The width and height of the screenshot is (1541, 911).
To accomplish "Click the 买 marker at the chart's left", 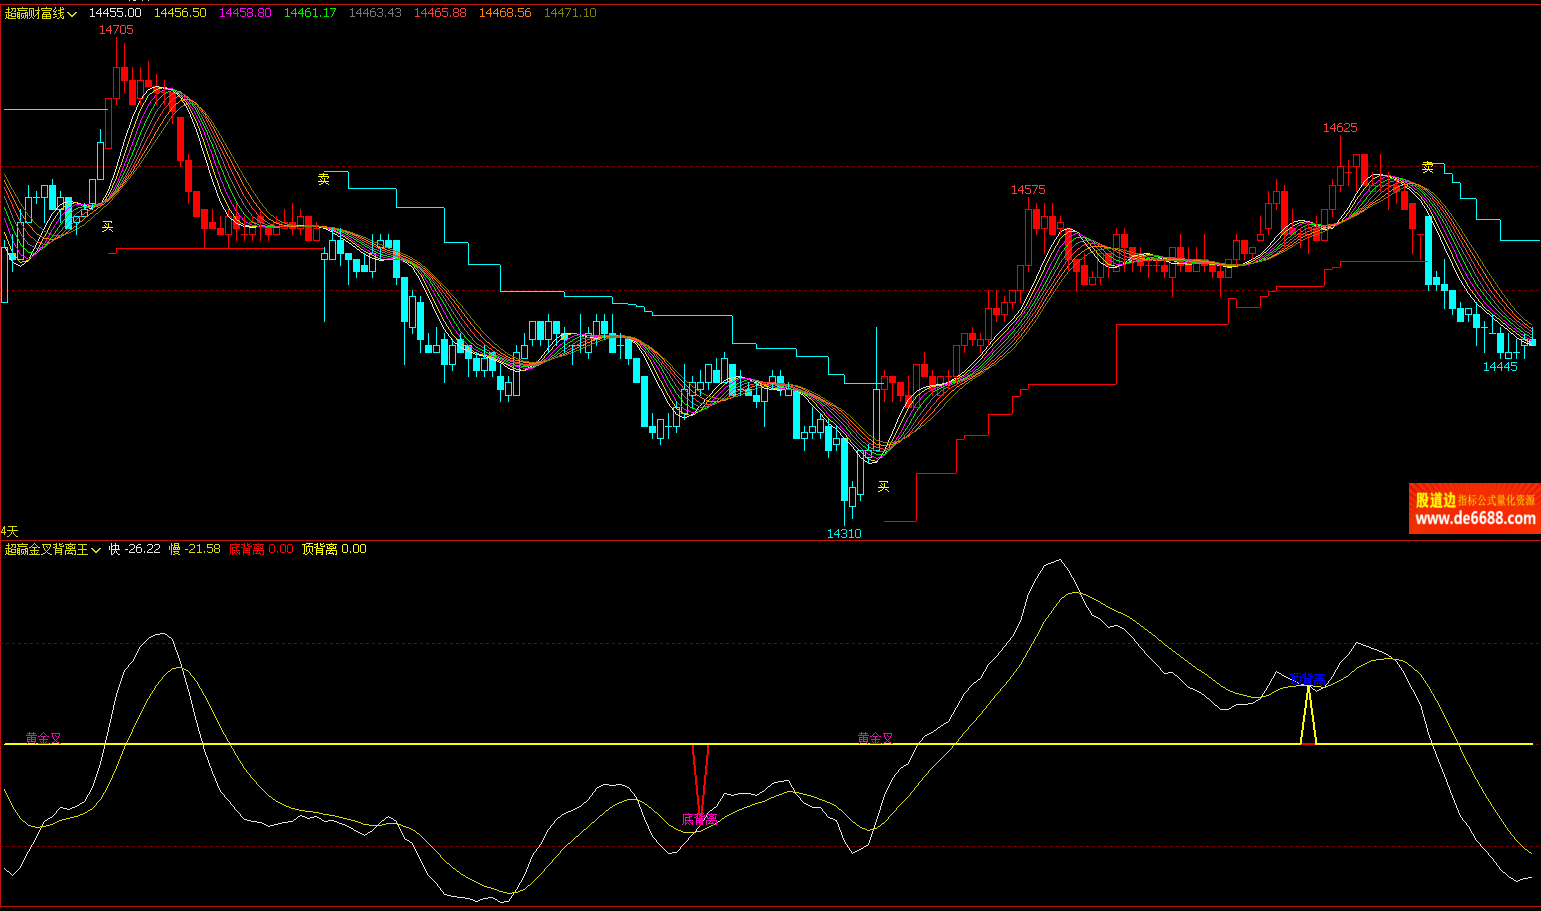I will tap(107, 227).
